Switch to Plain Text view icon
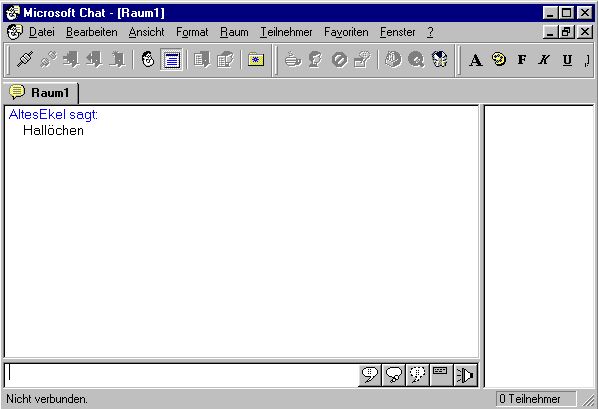Image resolution: width=598 pixels, height=409 pixels. [x=171, y=60]
